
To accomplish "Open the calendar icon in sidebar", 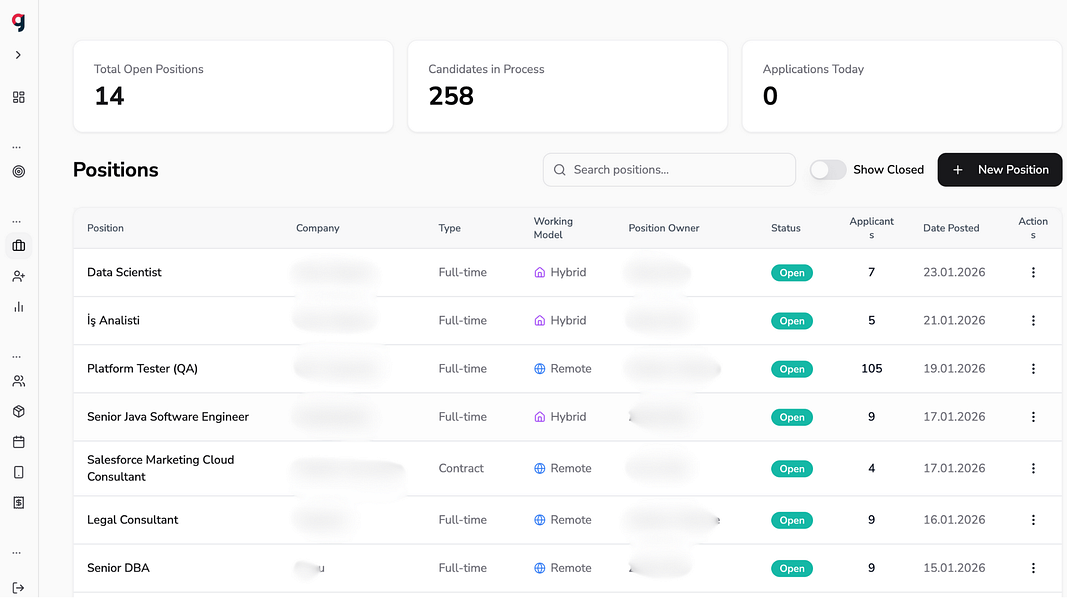I will (x=18, y=442).
